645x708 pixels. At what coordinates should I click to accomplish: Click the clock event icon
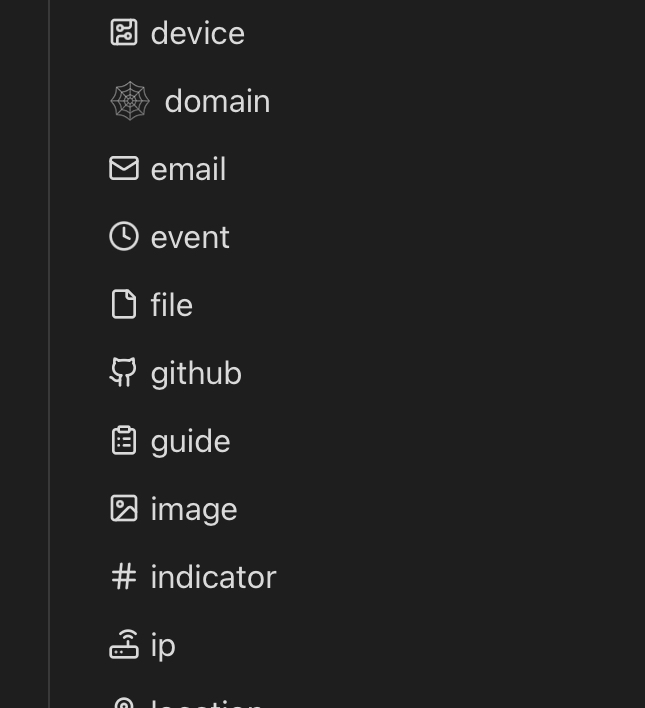click(124, 236)
